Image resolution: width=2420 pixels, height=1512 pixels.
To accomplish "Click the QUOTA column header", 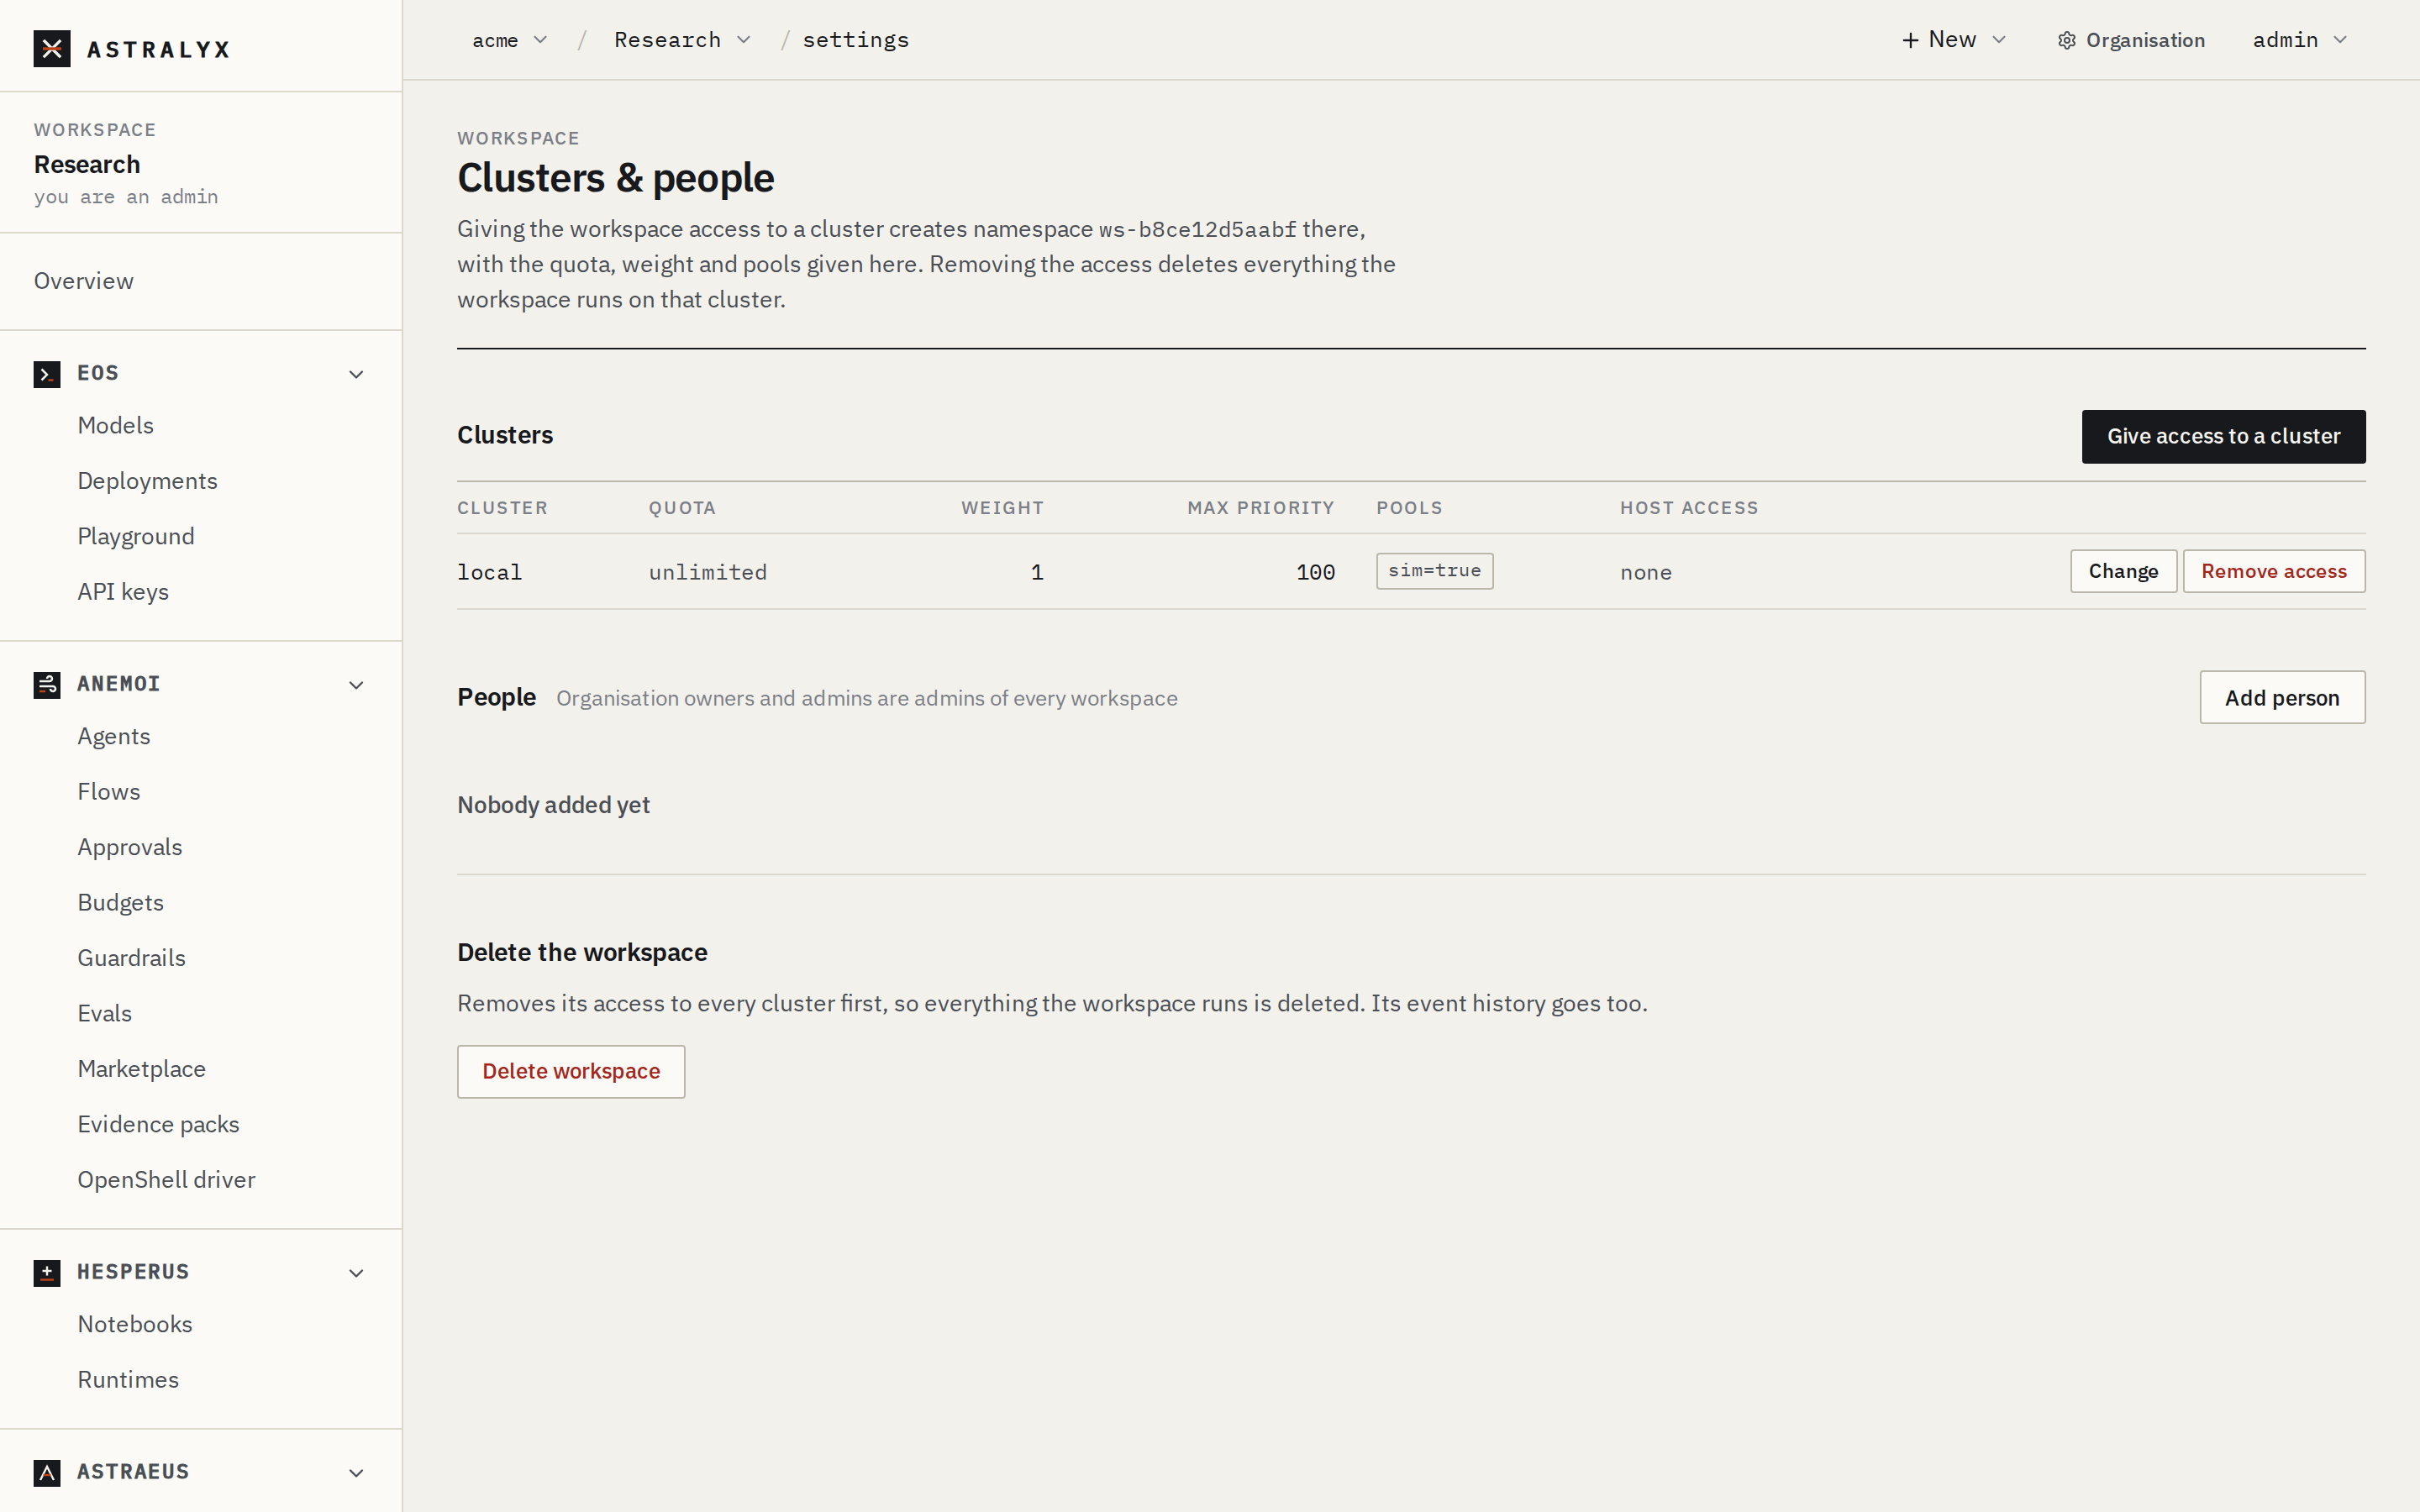I will pyautogui.click(x=682, y=508).
